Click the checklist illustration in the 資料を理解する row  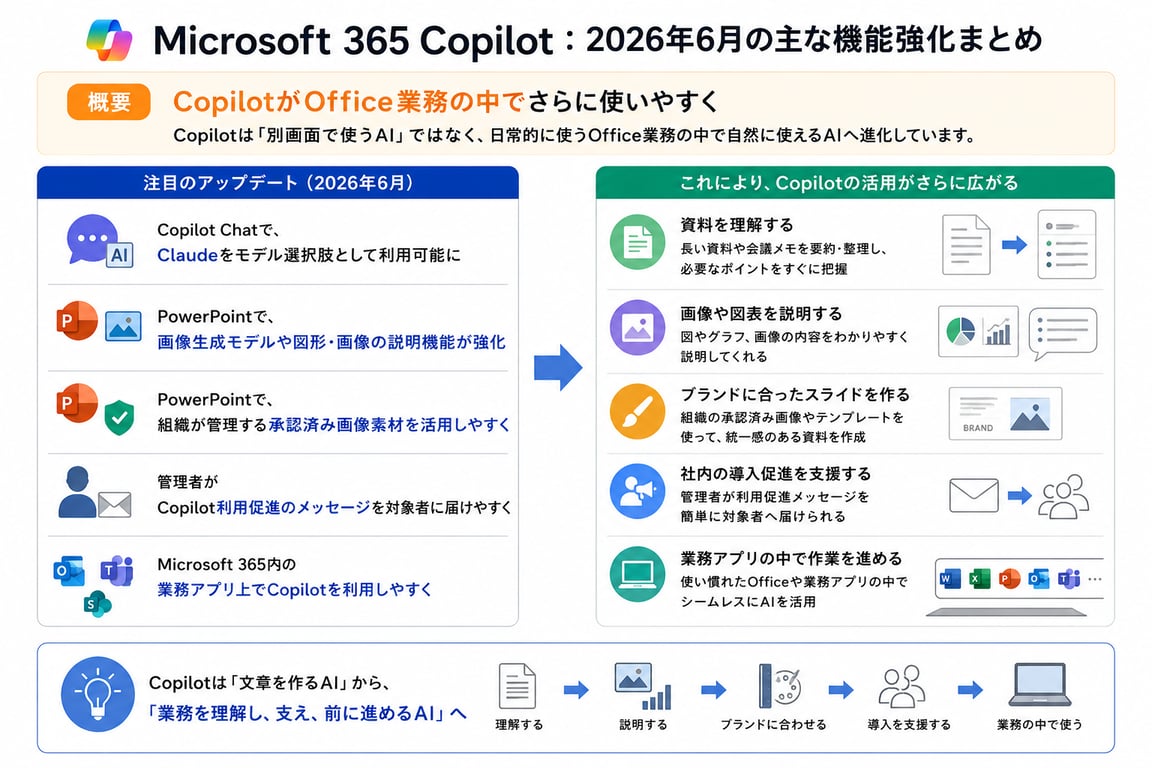pyautogui.click(x=1067, y=244)
